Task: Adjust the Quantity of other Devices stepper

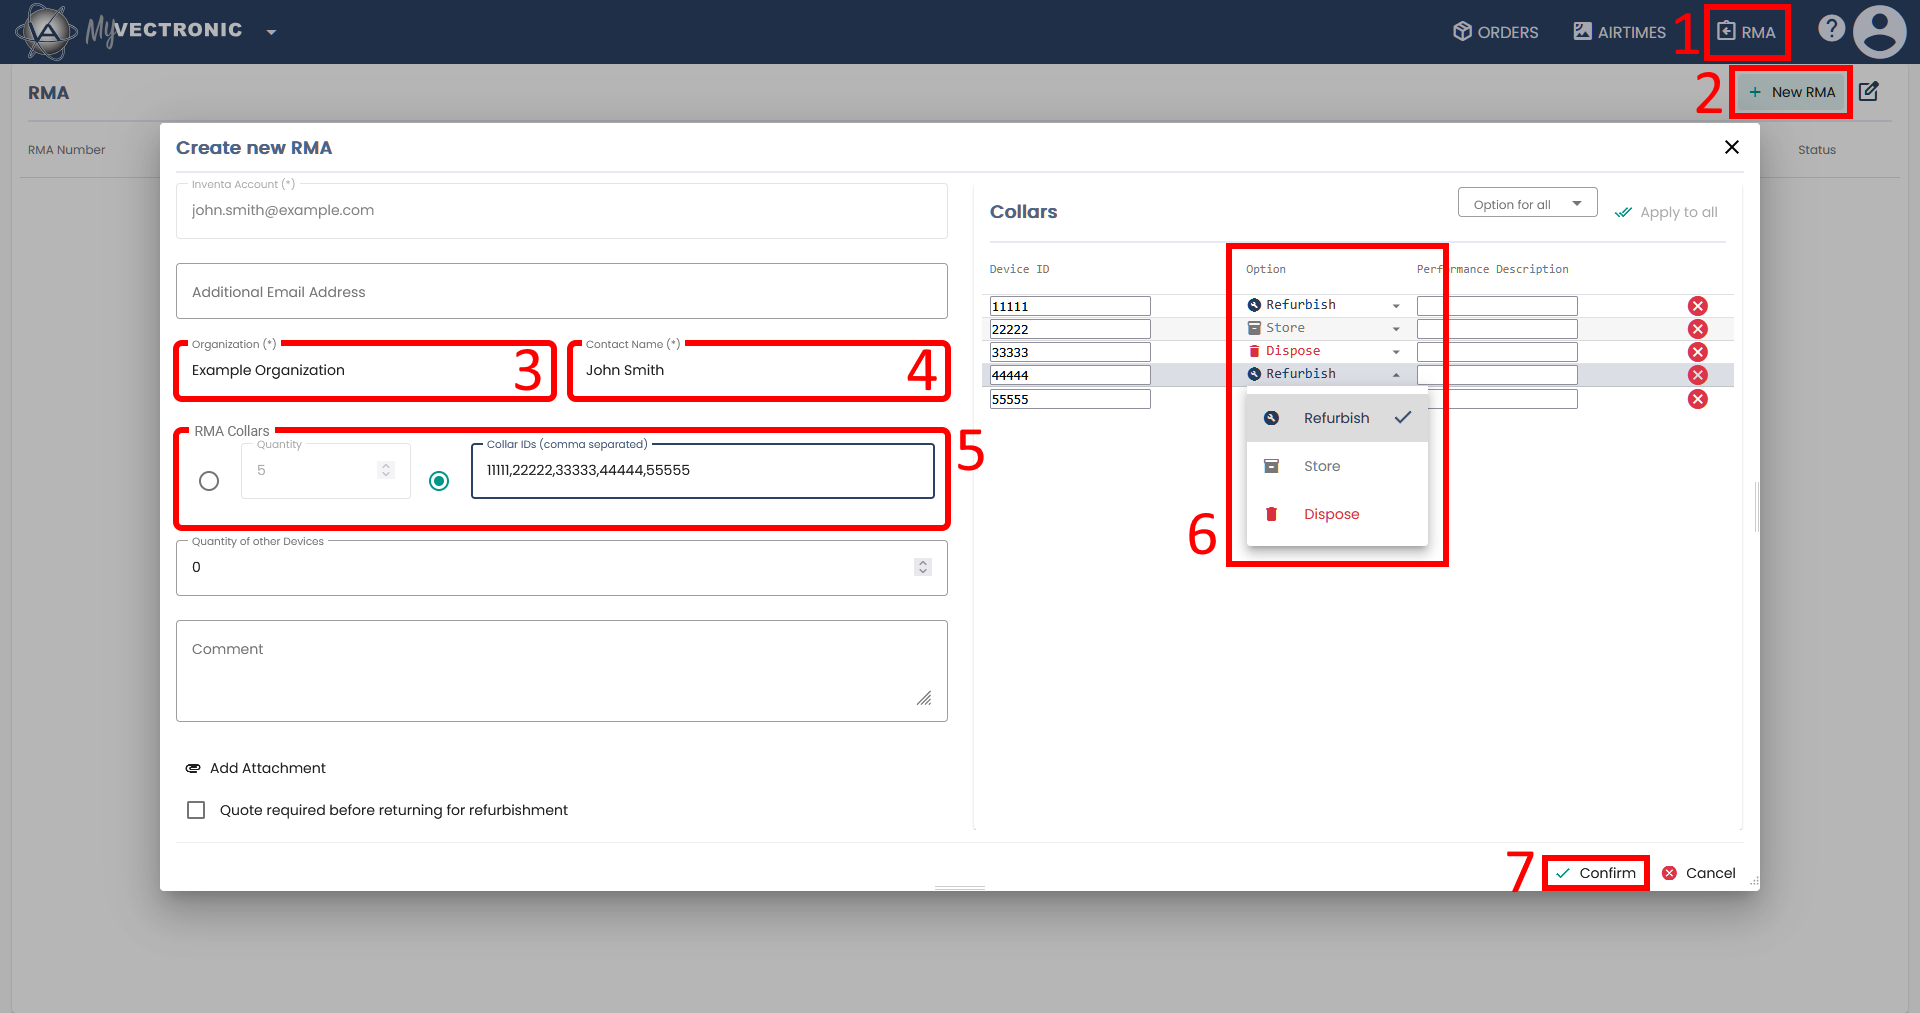Action: pyautogui.click(x=922, y=567)
